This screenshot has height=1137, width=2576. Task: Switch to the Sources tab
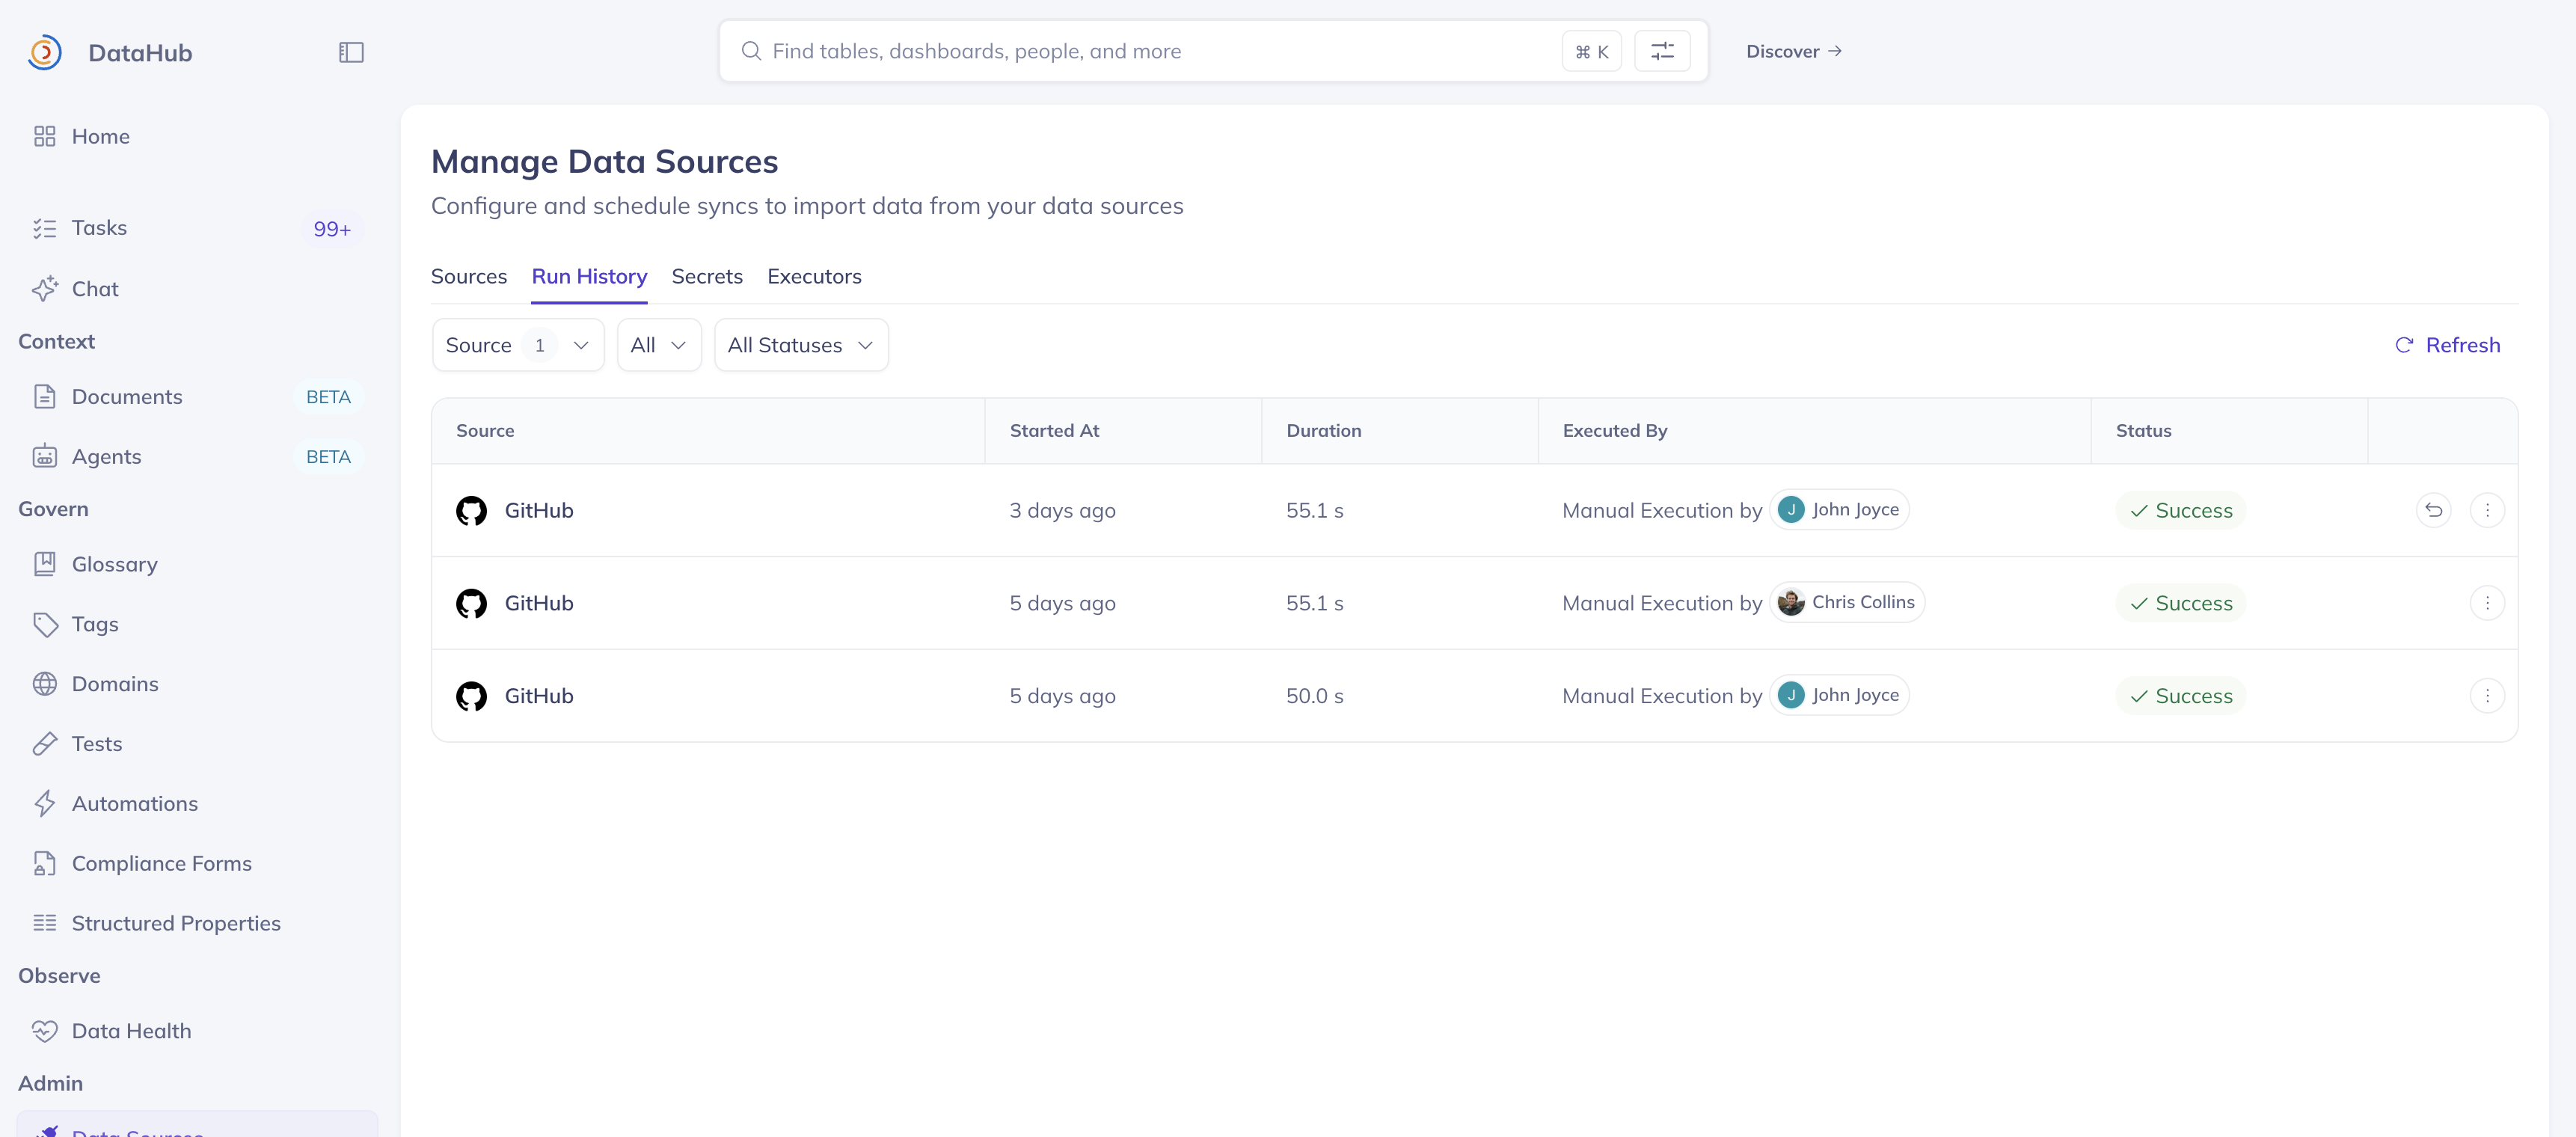469,276
